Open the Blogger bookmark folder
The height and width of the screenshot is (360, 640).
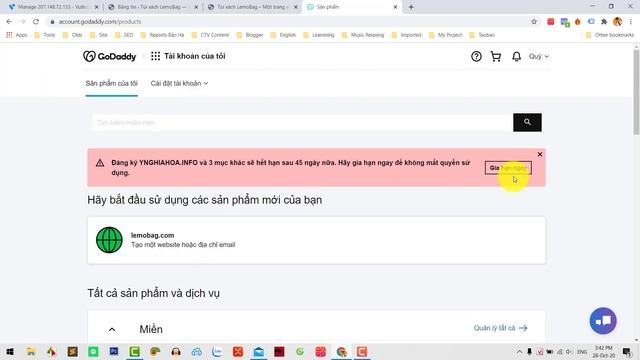tap(250, 35)
